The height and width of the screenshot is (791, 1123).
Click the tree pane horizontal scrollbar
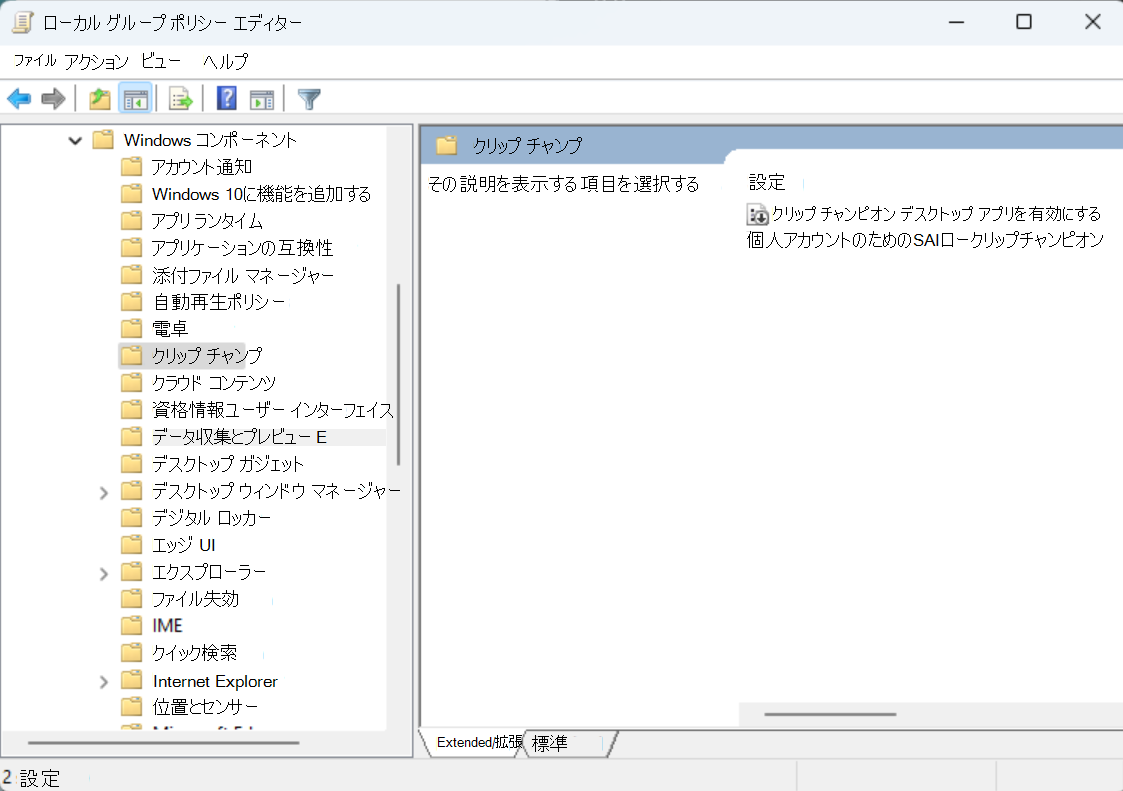click(x=163, y=743)
